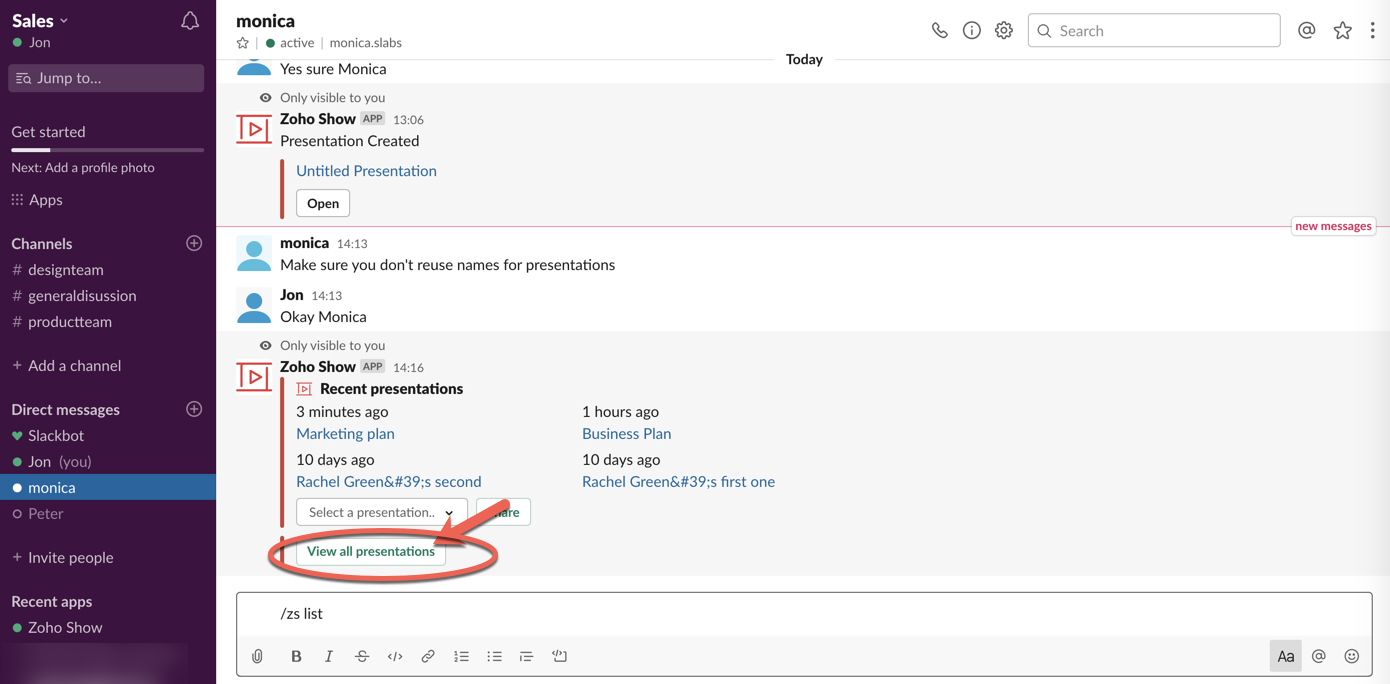The height and width of the screenshot is (684, 1390).
Task: Expand the Channels section header
Action: click(42, 244)
